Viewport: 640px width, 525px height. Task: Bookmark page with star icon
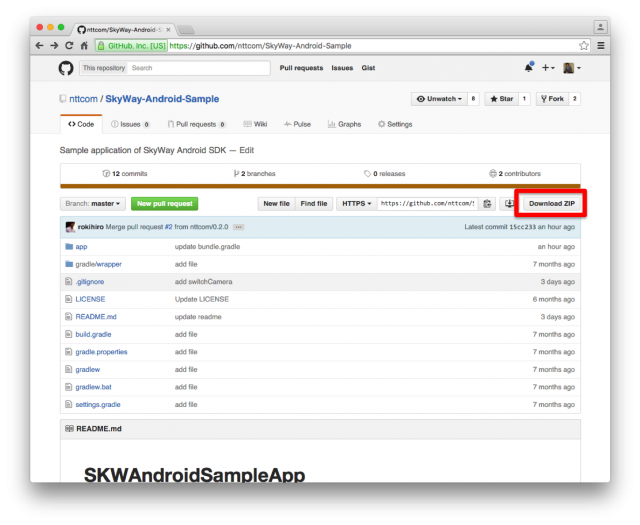point(584,45)
